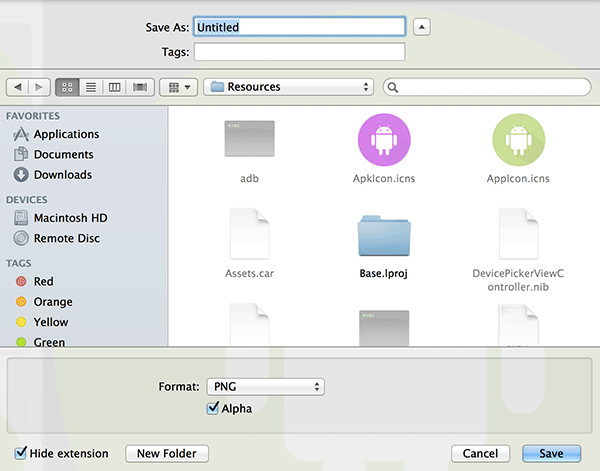This screenshot has height=471, width=600.
Task: Click the Cancel button
Action: [481, 453]
